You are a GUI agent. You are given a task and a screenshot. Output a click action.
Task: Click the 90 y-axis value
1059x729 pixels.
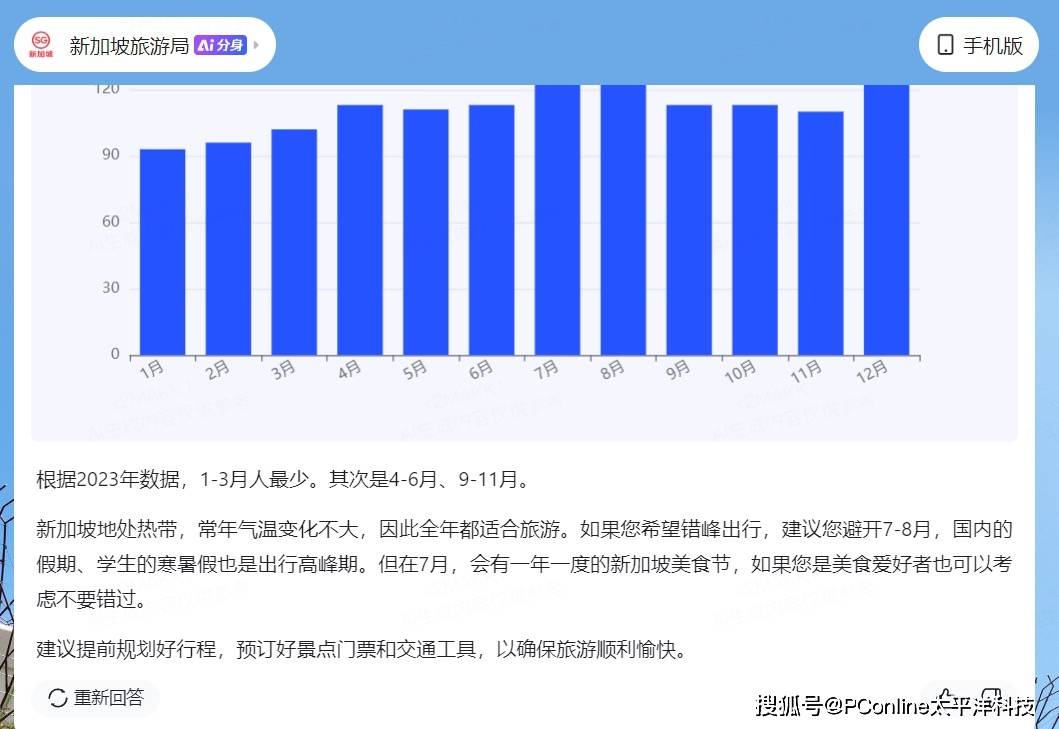point(111,155)
